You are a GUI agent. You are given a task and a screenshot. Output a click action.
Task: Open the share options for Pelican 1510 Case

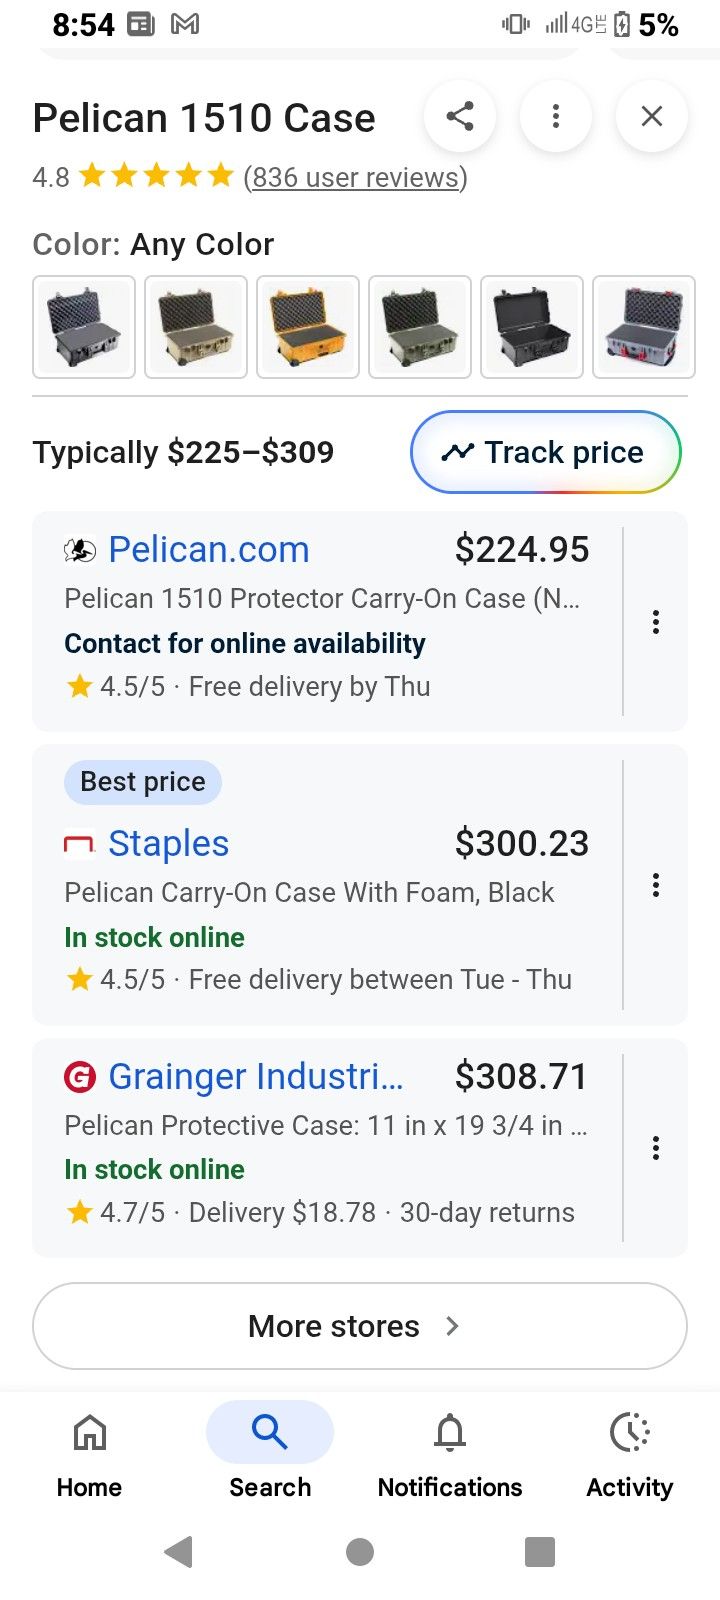point(460,116)
